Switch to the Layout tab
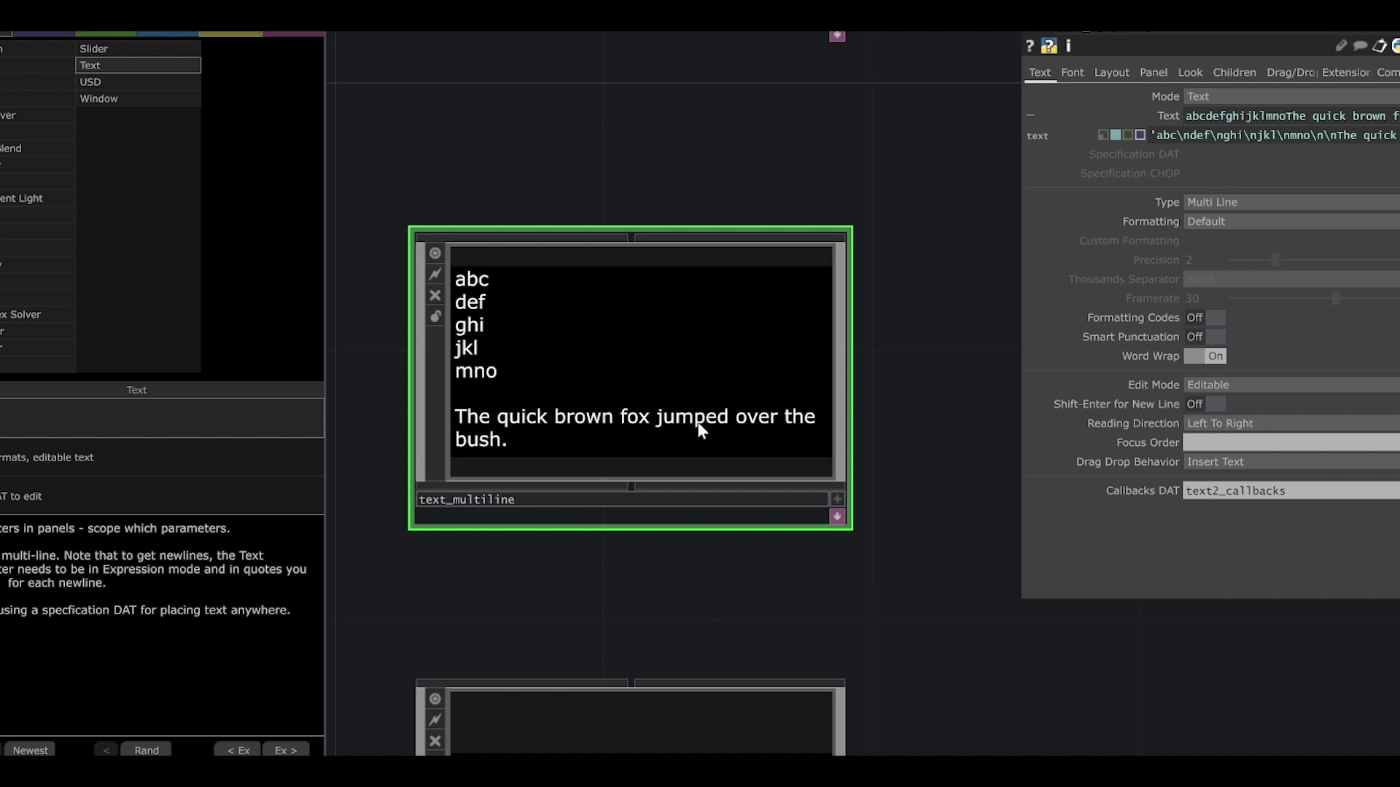Screen dimensions: 1400x787 (1111, 73)
